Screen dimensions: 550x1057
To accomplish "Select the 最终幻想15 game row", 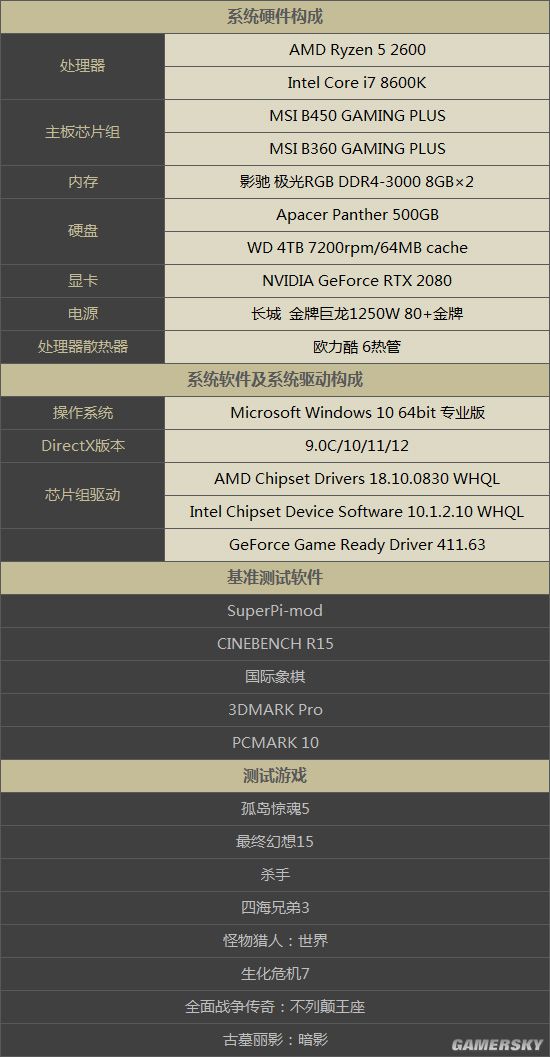I will [x=275, y=843].
